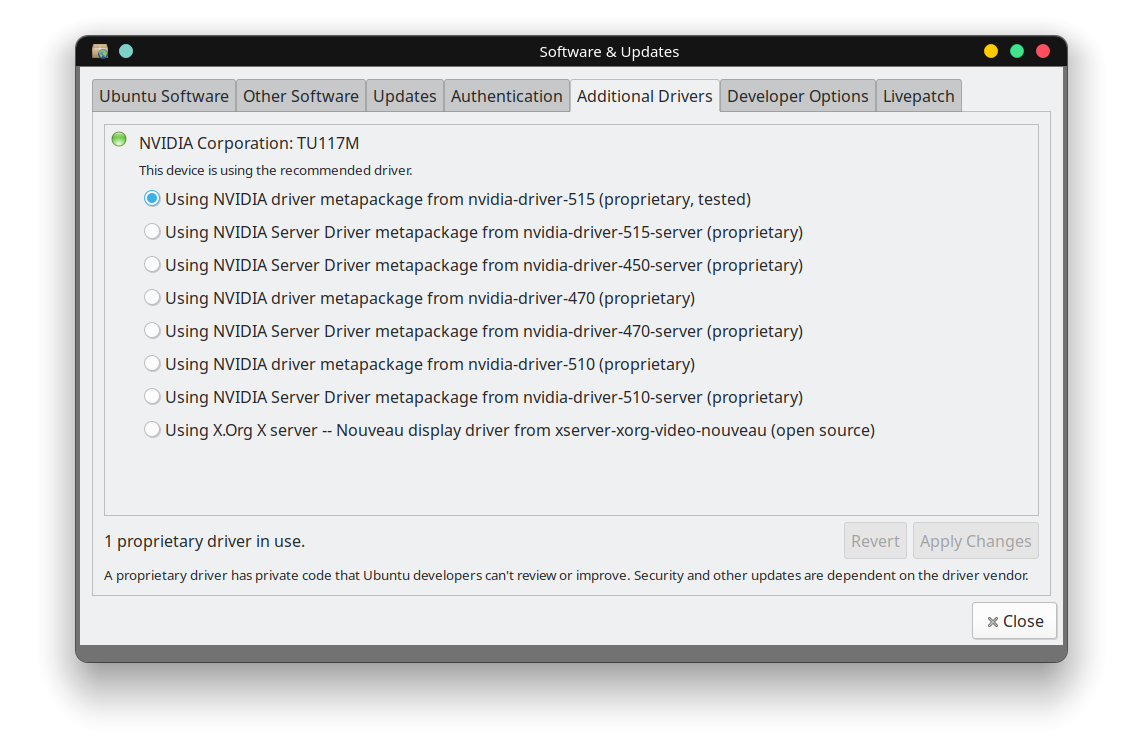Choose the nvidia-driver-515-server driver option

(152, 232)
